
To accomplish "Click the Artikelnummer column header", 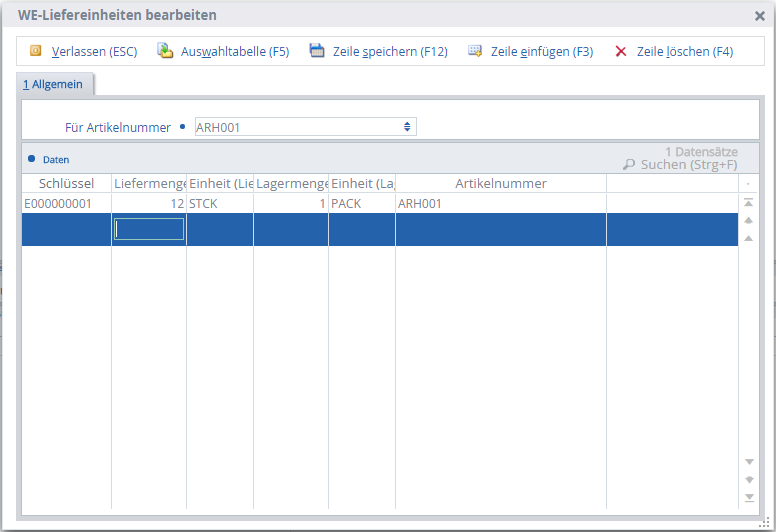I will (x=500, y=184).
